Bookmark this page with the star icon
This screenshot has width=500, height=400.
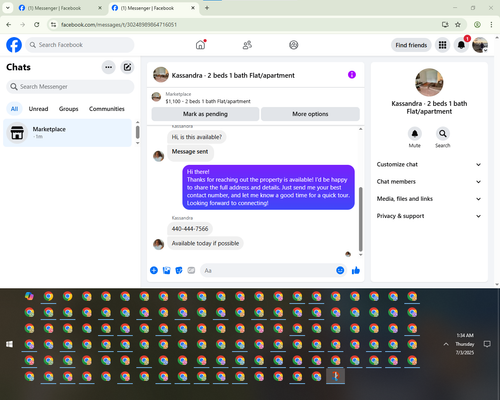pyautogui.click(x=458, y=24)
